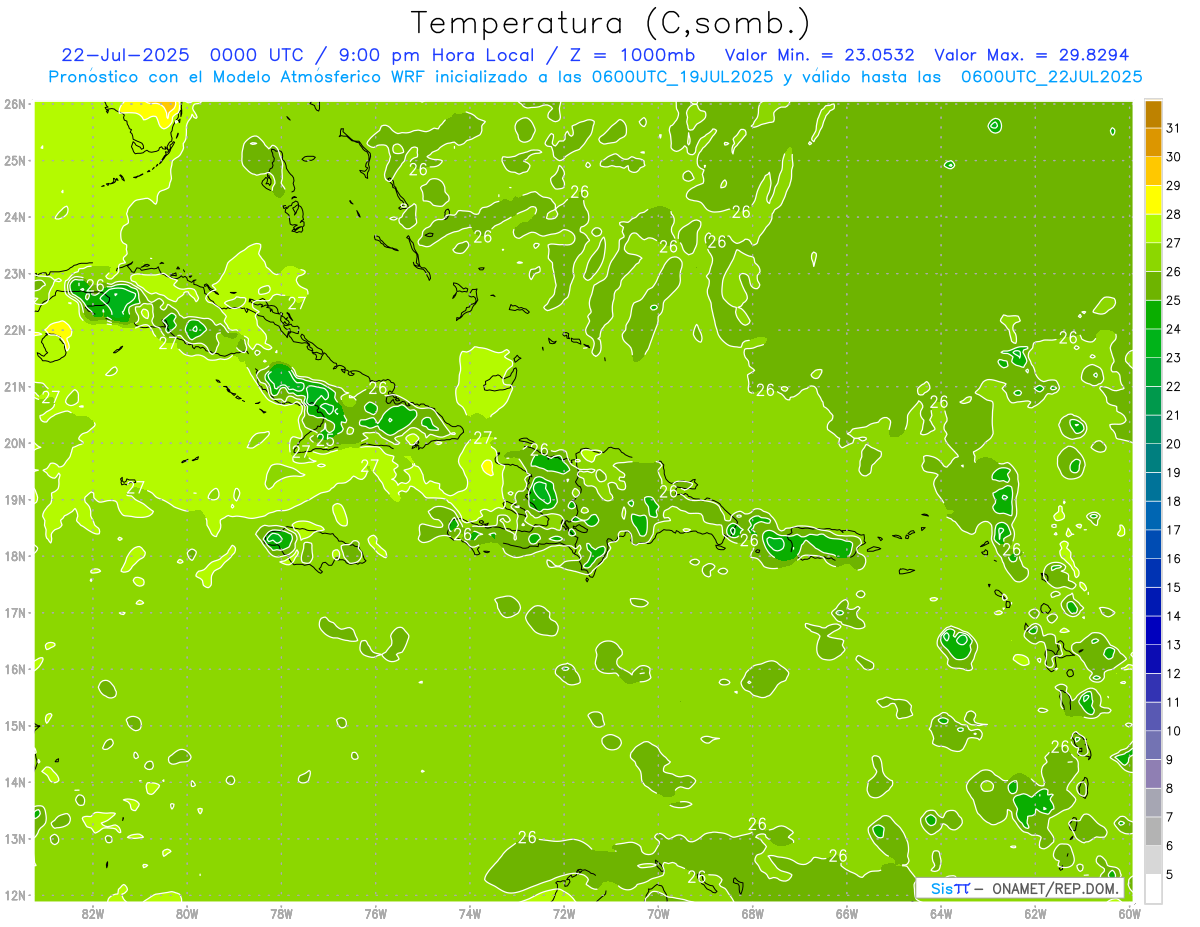Click the '82W' longitude label
1200x927 pixels.
click(x=93, y=913)
